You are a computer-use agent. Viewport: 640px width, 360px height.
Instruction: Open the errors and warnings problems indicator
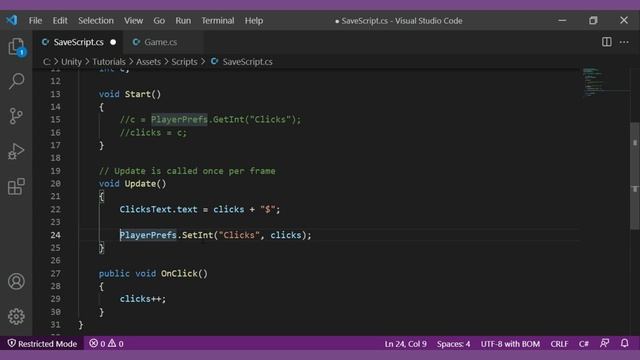pos(107,344)
